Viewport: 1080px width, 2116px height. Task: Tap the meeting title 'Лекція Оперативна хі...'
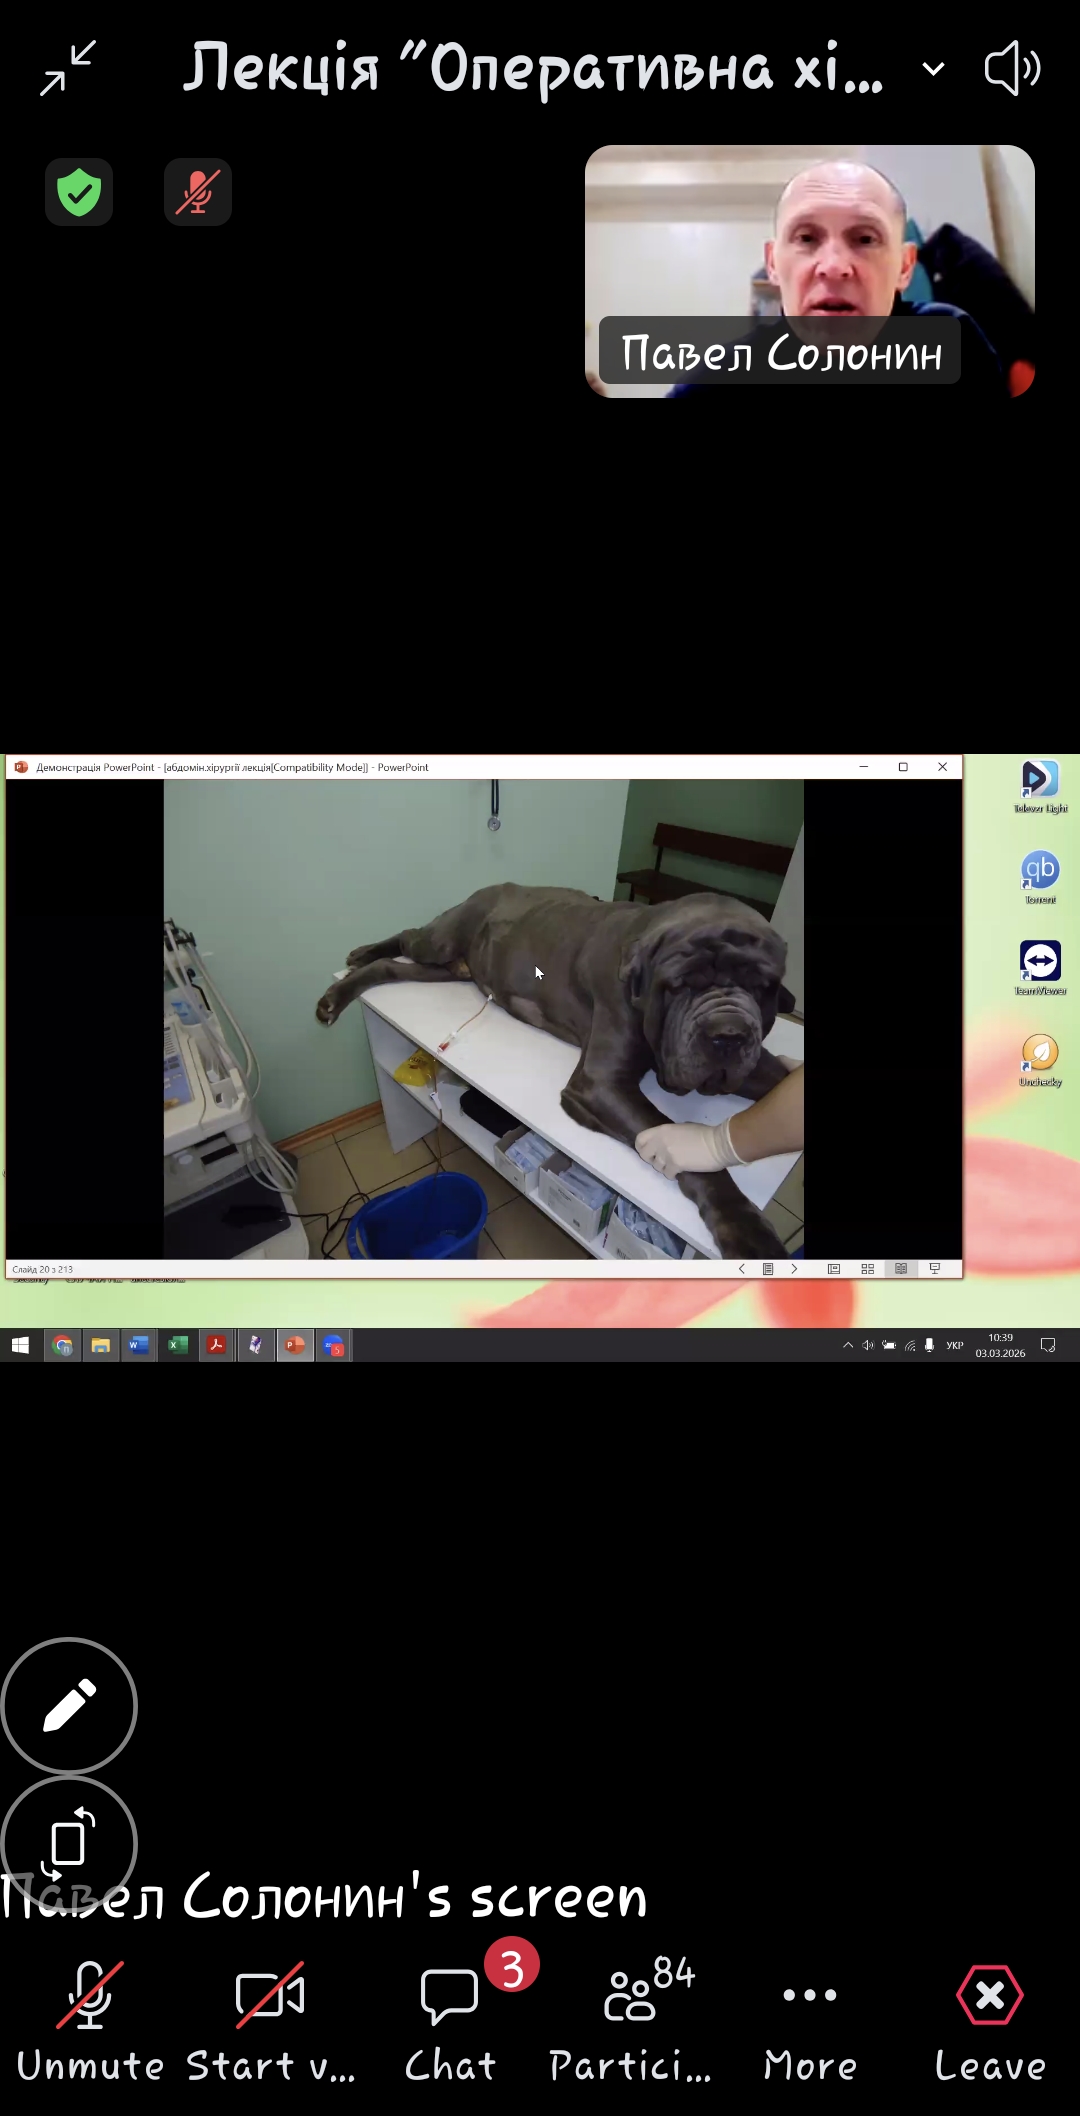pos(533,68)
